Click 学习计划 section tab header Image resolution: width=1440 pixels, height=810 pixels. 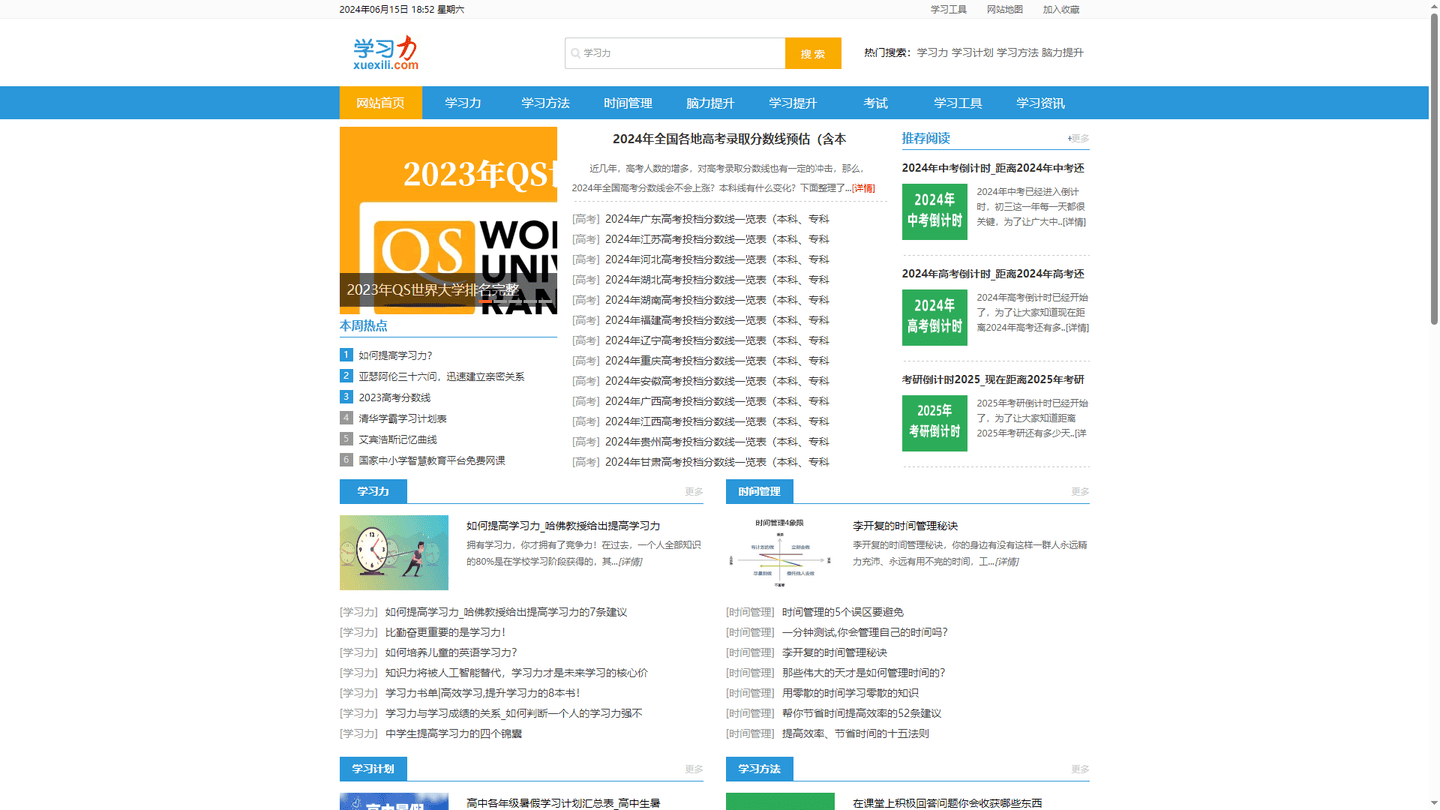coord(373,768)
